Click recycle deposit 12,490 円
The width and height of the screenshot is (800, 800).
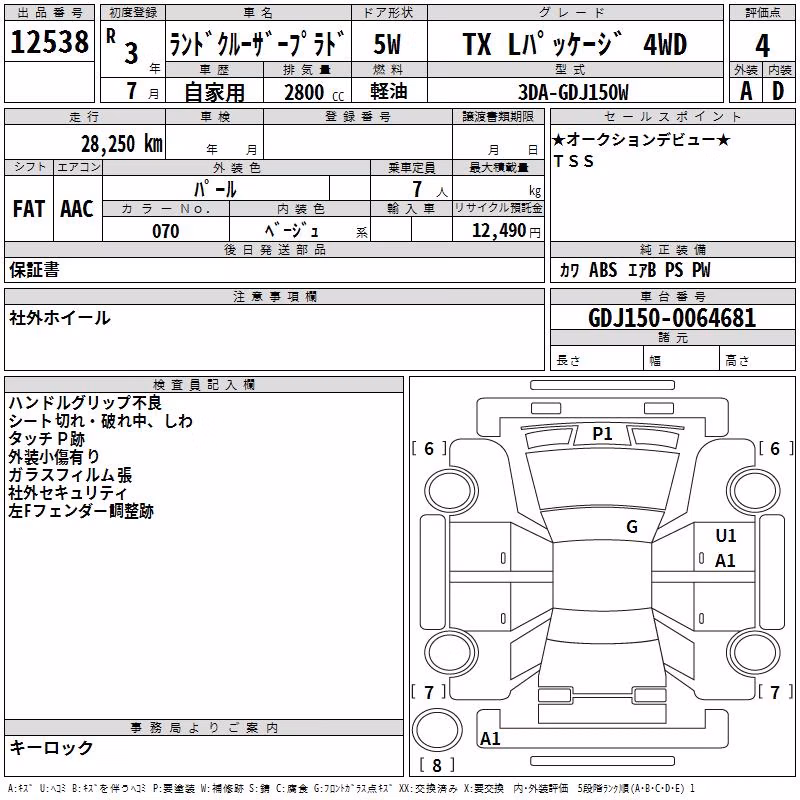tap(506, 231)
